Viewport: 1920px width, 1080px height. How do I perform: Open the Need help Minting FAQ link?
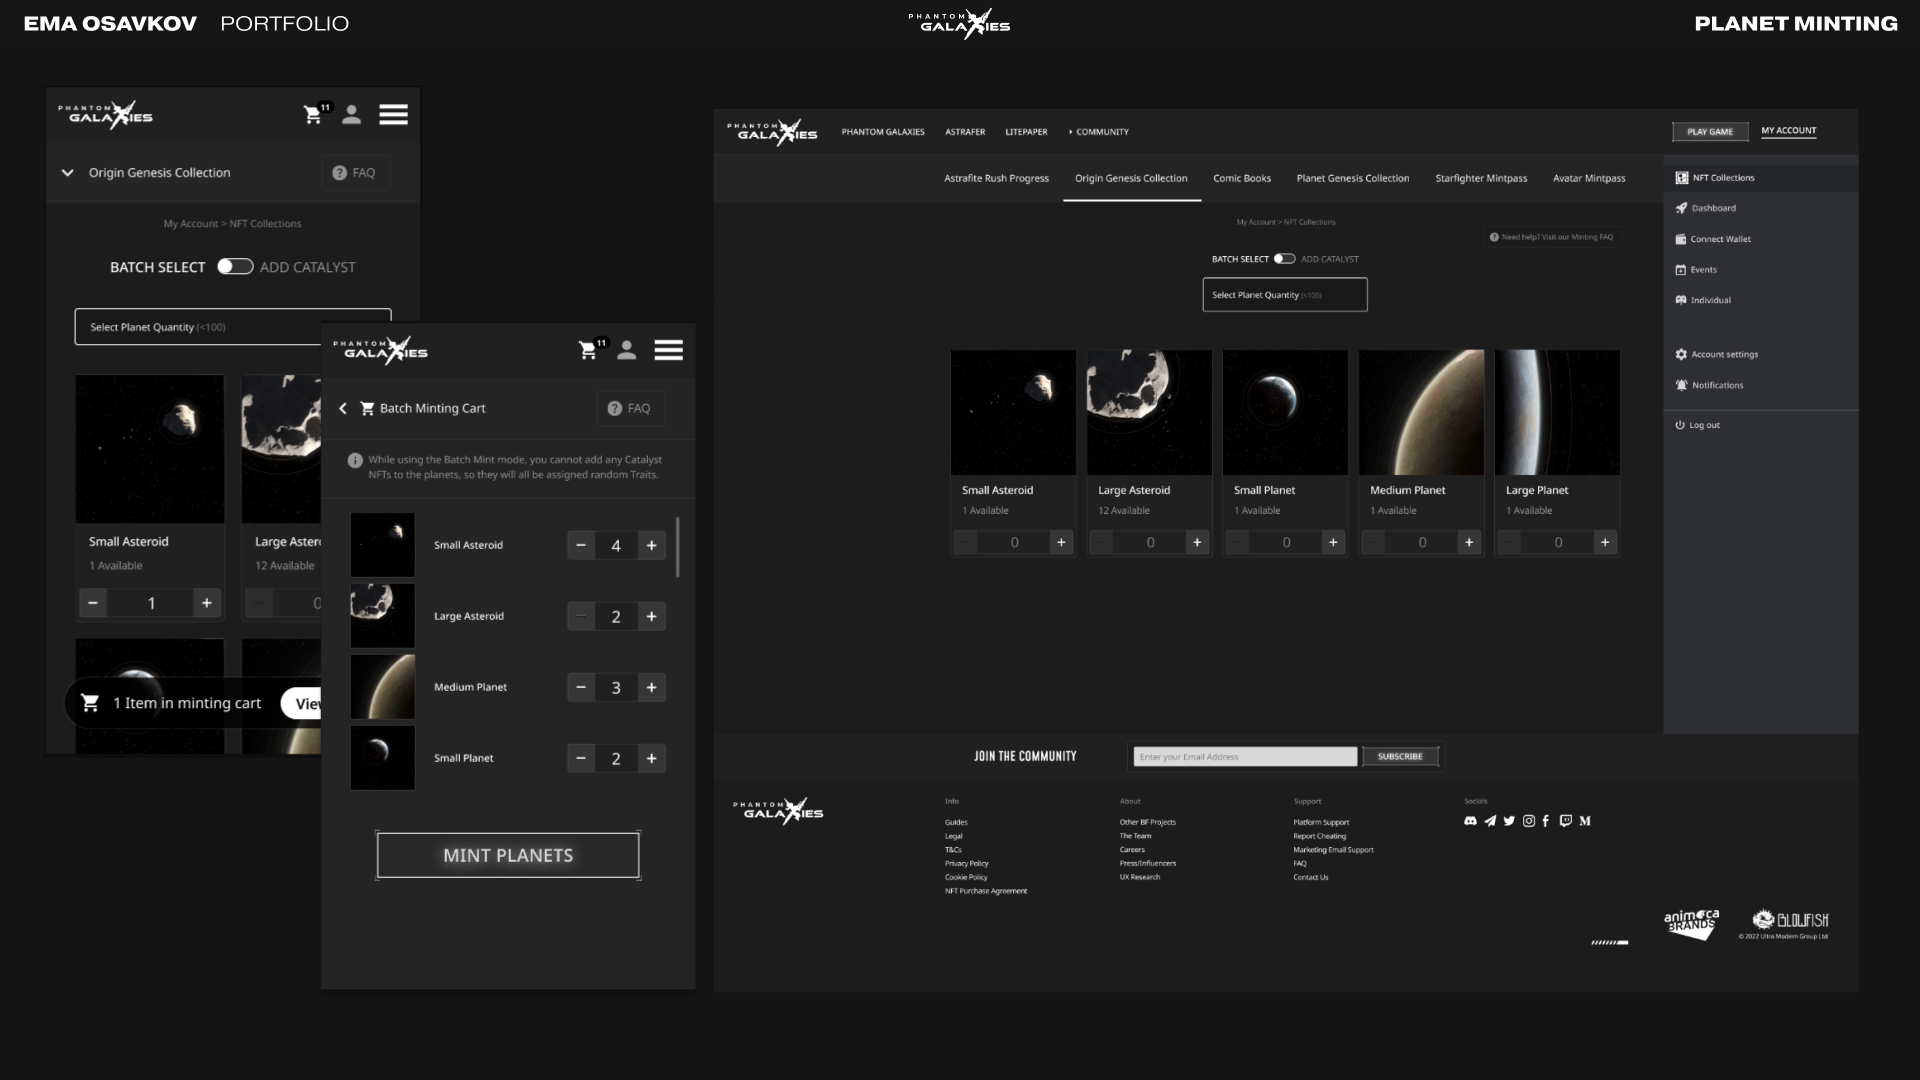(1551, 237)
